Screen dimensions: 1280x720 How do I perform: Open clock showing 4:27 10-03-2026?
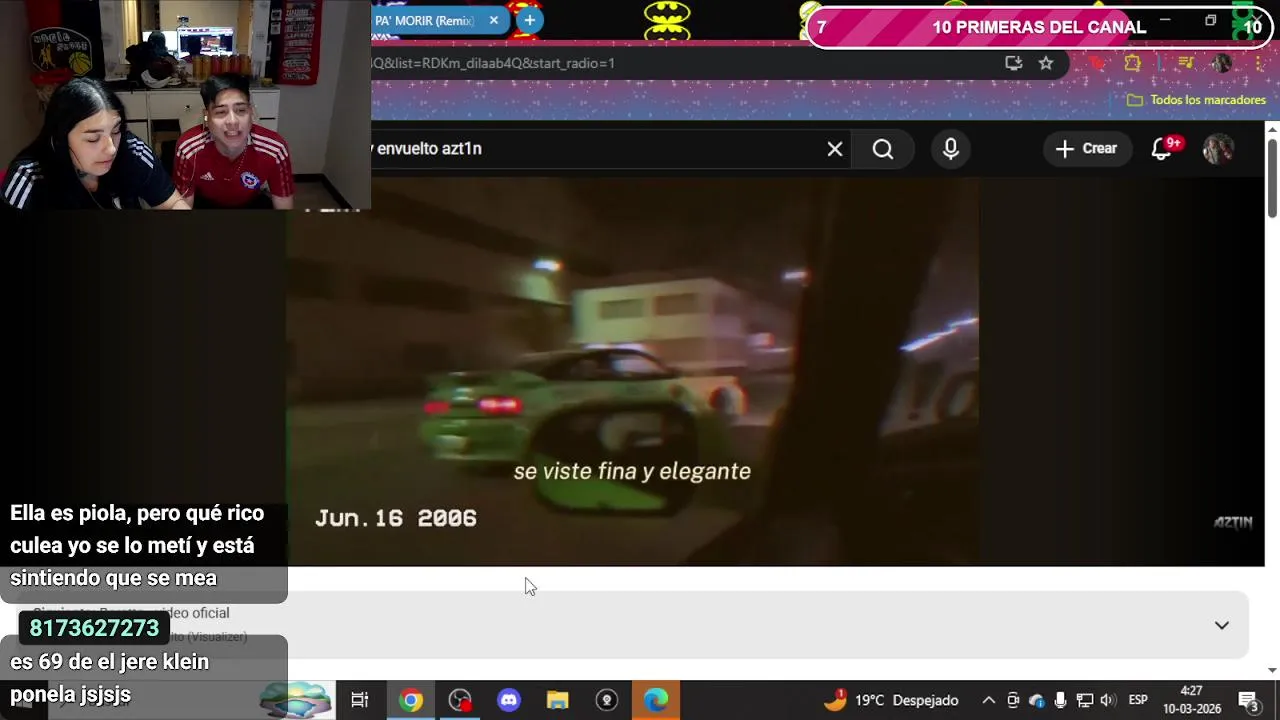coord(1192,700)
